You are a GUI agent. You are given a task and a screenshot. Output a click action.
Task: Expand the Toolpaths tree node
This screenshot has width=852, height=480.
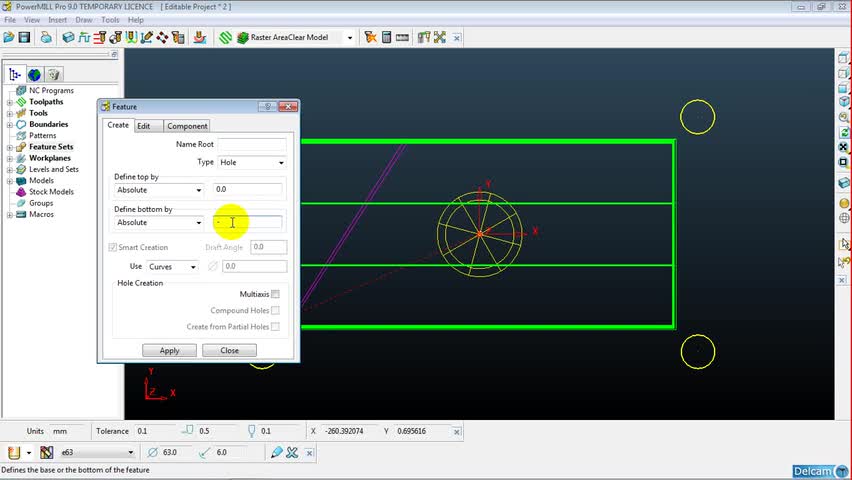9,102
